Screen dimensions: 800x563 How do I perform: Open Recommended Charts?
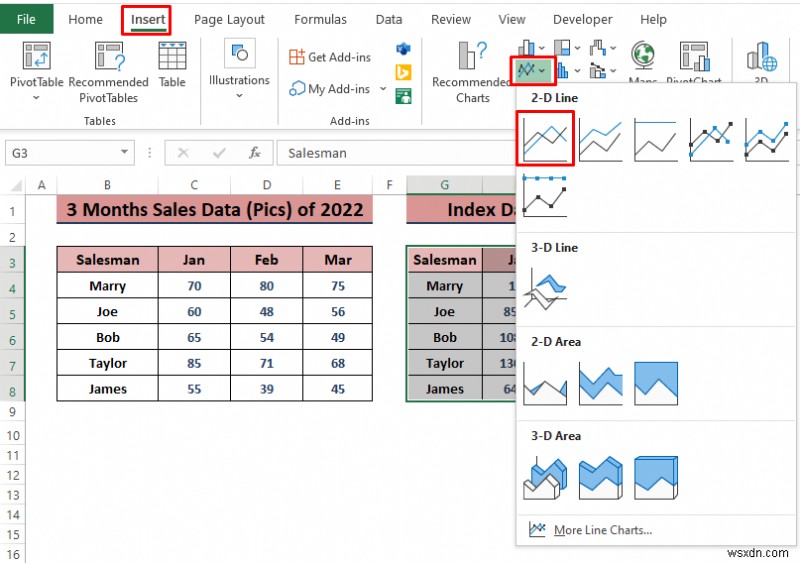pos(472,72)
